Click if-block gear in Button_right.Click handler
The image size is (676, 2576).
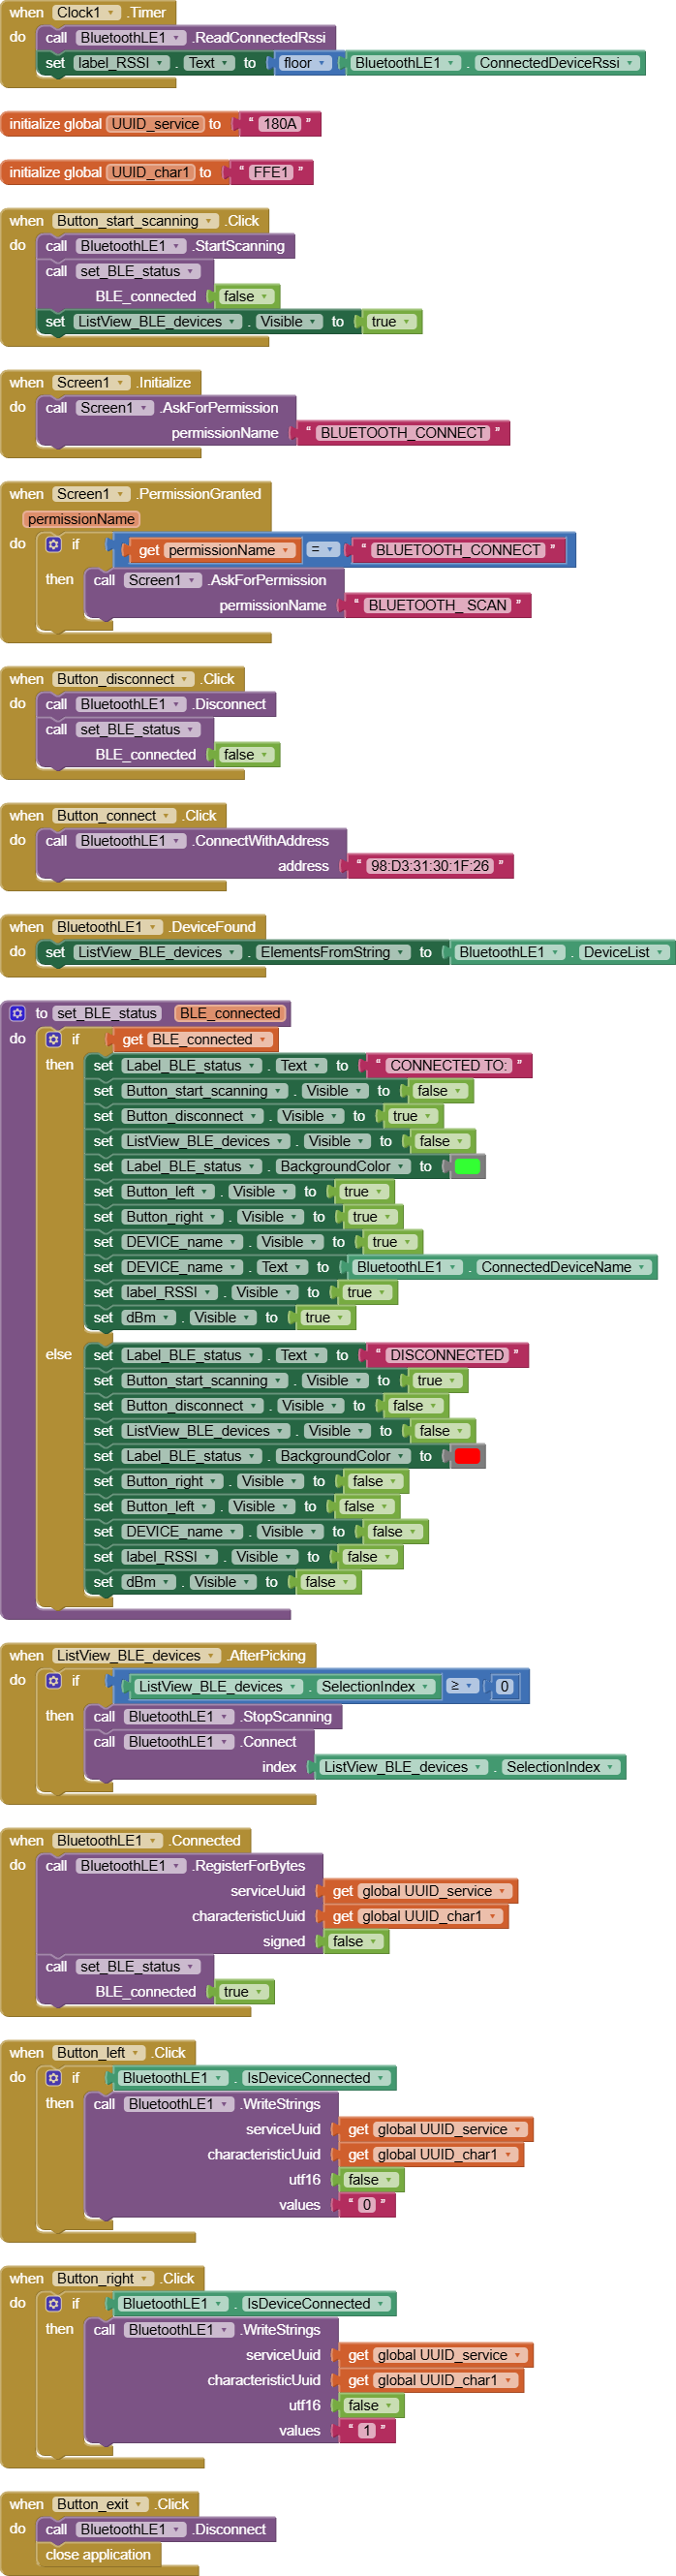pos(54,2304)
